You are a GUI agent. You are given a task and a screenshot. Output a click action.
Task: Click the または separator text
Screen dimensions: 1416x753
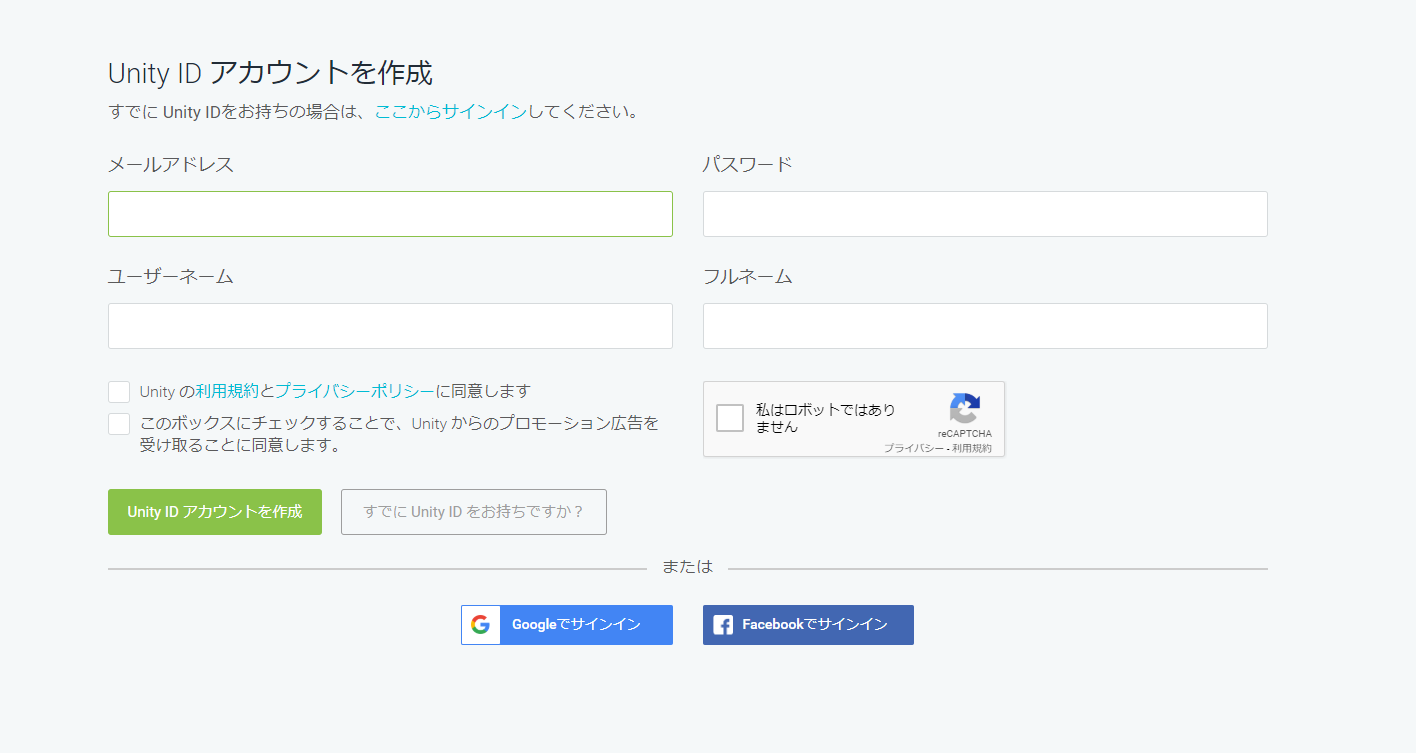click(x=688, y=567)
